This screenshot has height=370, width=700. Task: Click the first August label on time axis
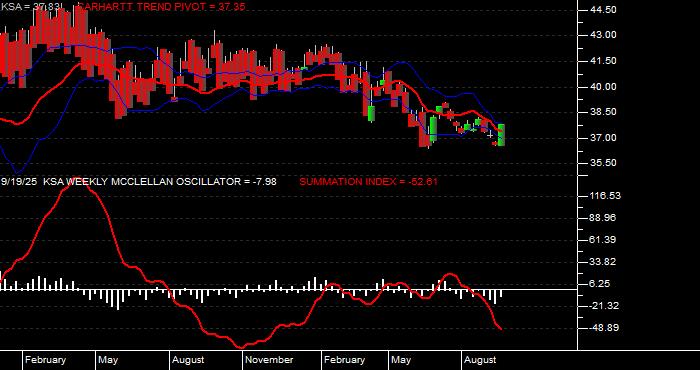click(x=188, y=360)
